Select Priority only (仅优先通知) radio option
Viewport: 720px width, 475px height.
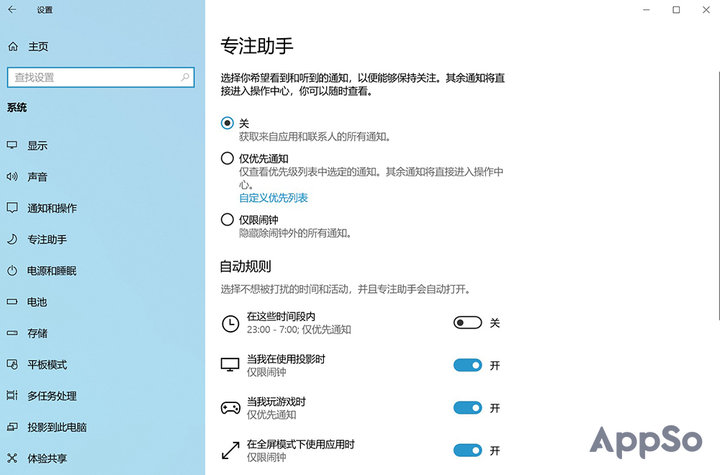(x=227, y=158)
